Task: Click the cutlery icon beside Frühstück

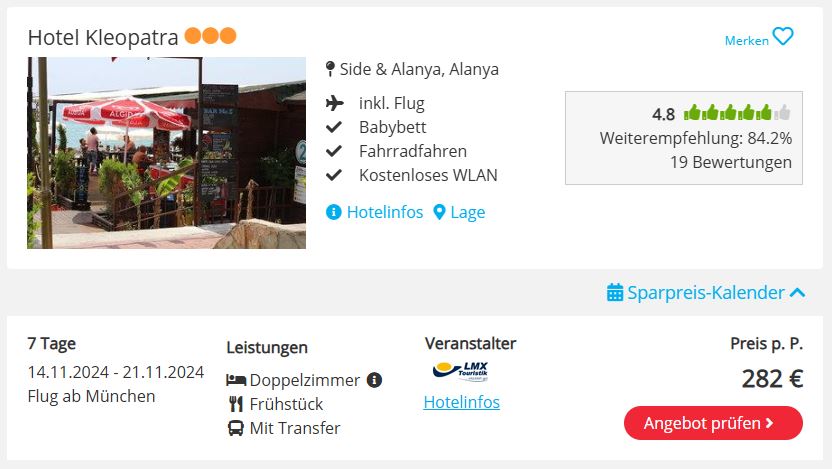Action: [x=236, y=404]
